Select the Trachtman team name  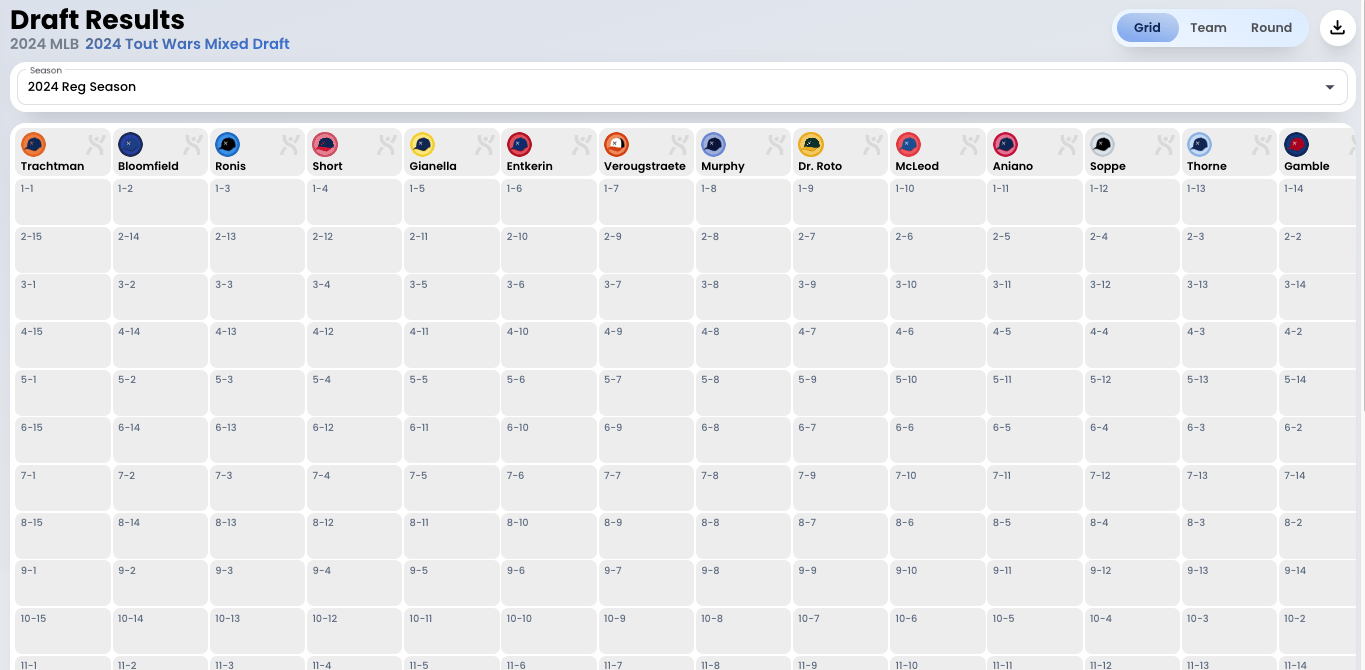[52, 166]
